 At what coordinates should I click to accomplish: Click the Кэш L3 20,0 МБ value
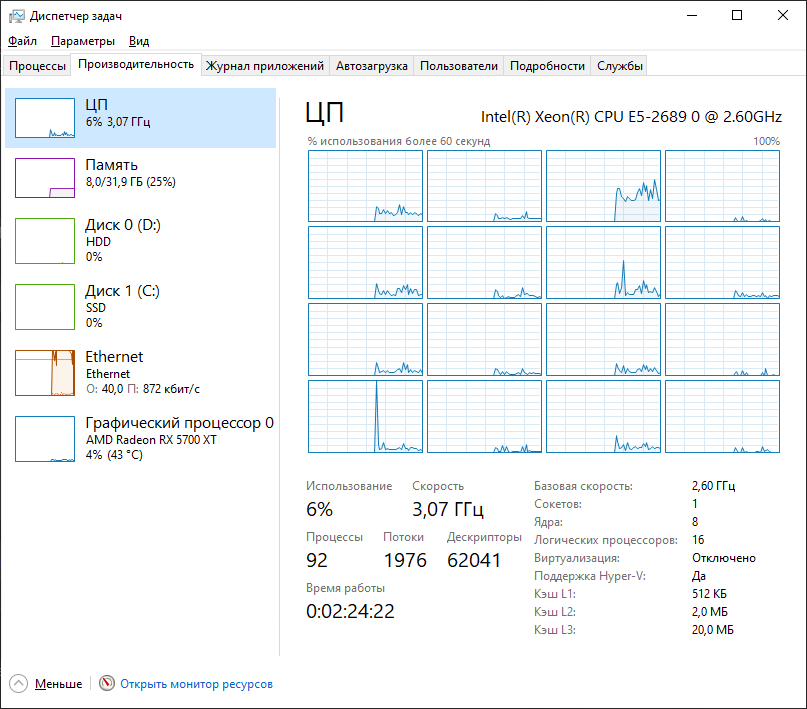[x=713, y=630]
